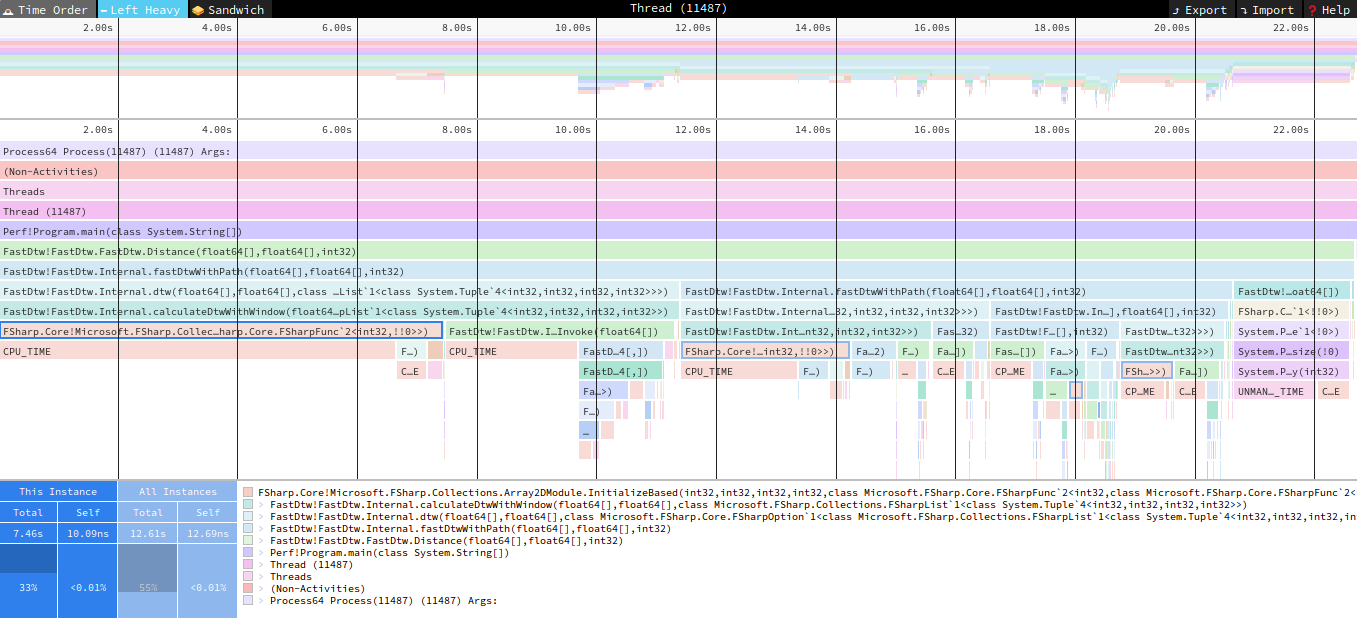Viewport: 1357px width, 618px height.
Task: Select the UNMAN..._TIME frame on the right
Action: click(x=1273, y=391)
